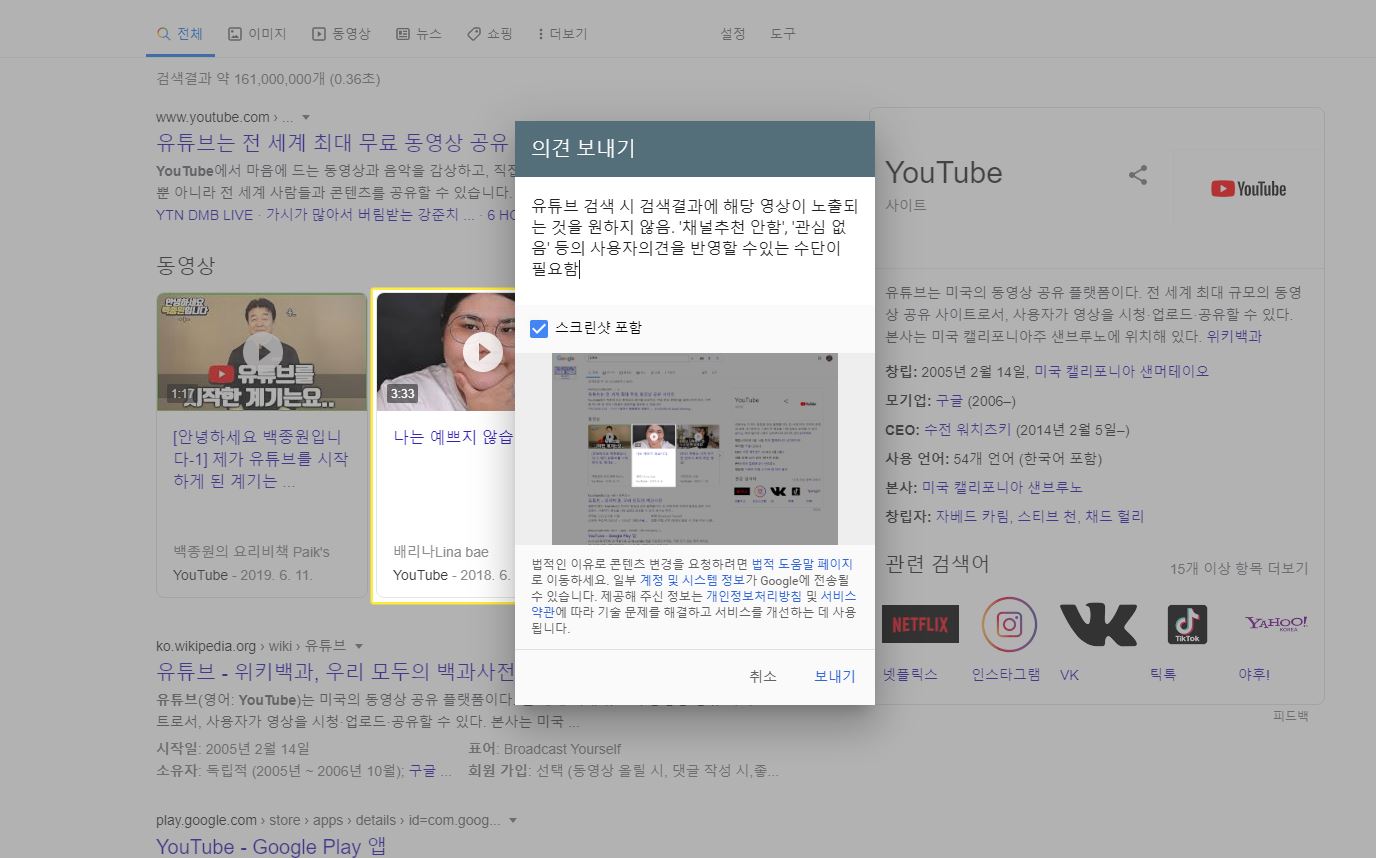Open 설정 search settings
Screen dimensions: 1376x858
pos(733,33)
